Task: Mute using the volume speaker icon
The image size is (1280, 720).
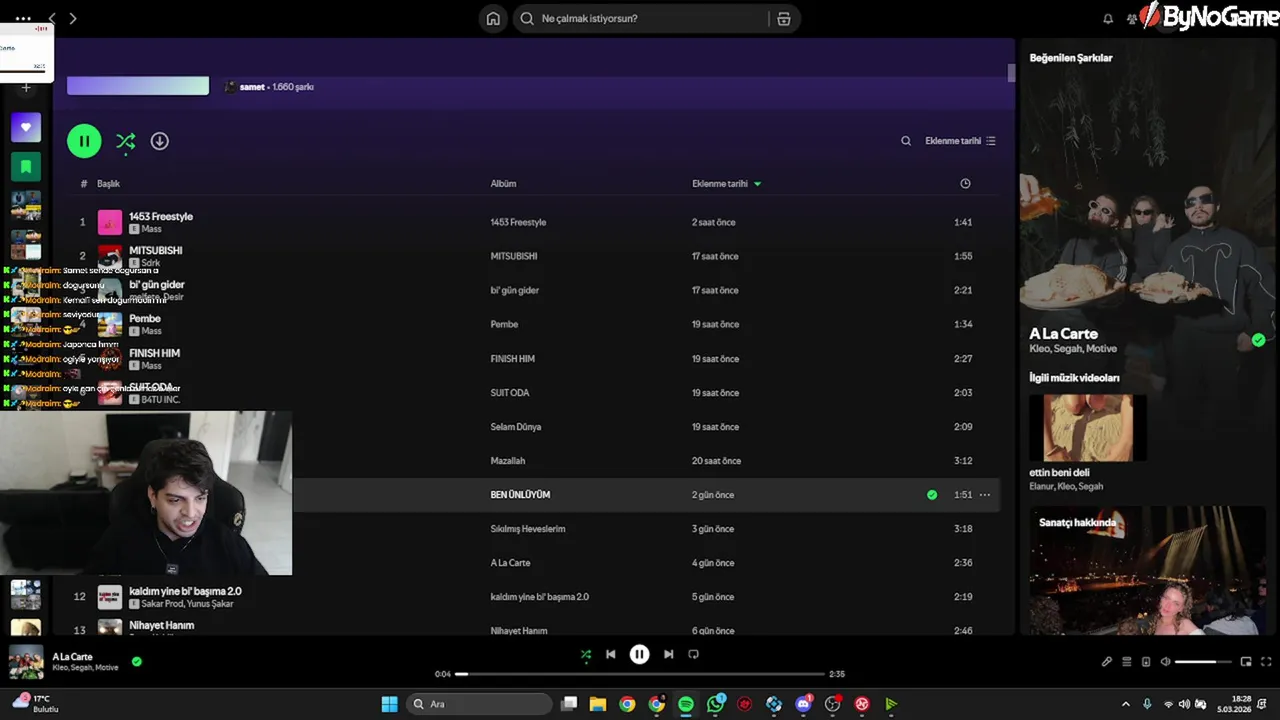Action: click(x=1165, y=661)
